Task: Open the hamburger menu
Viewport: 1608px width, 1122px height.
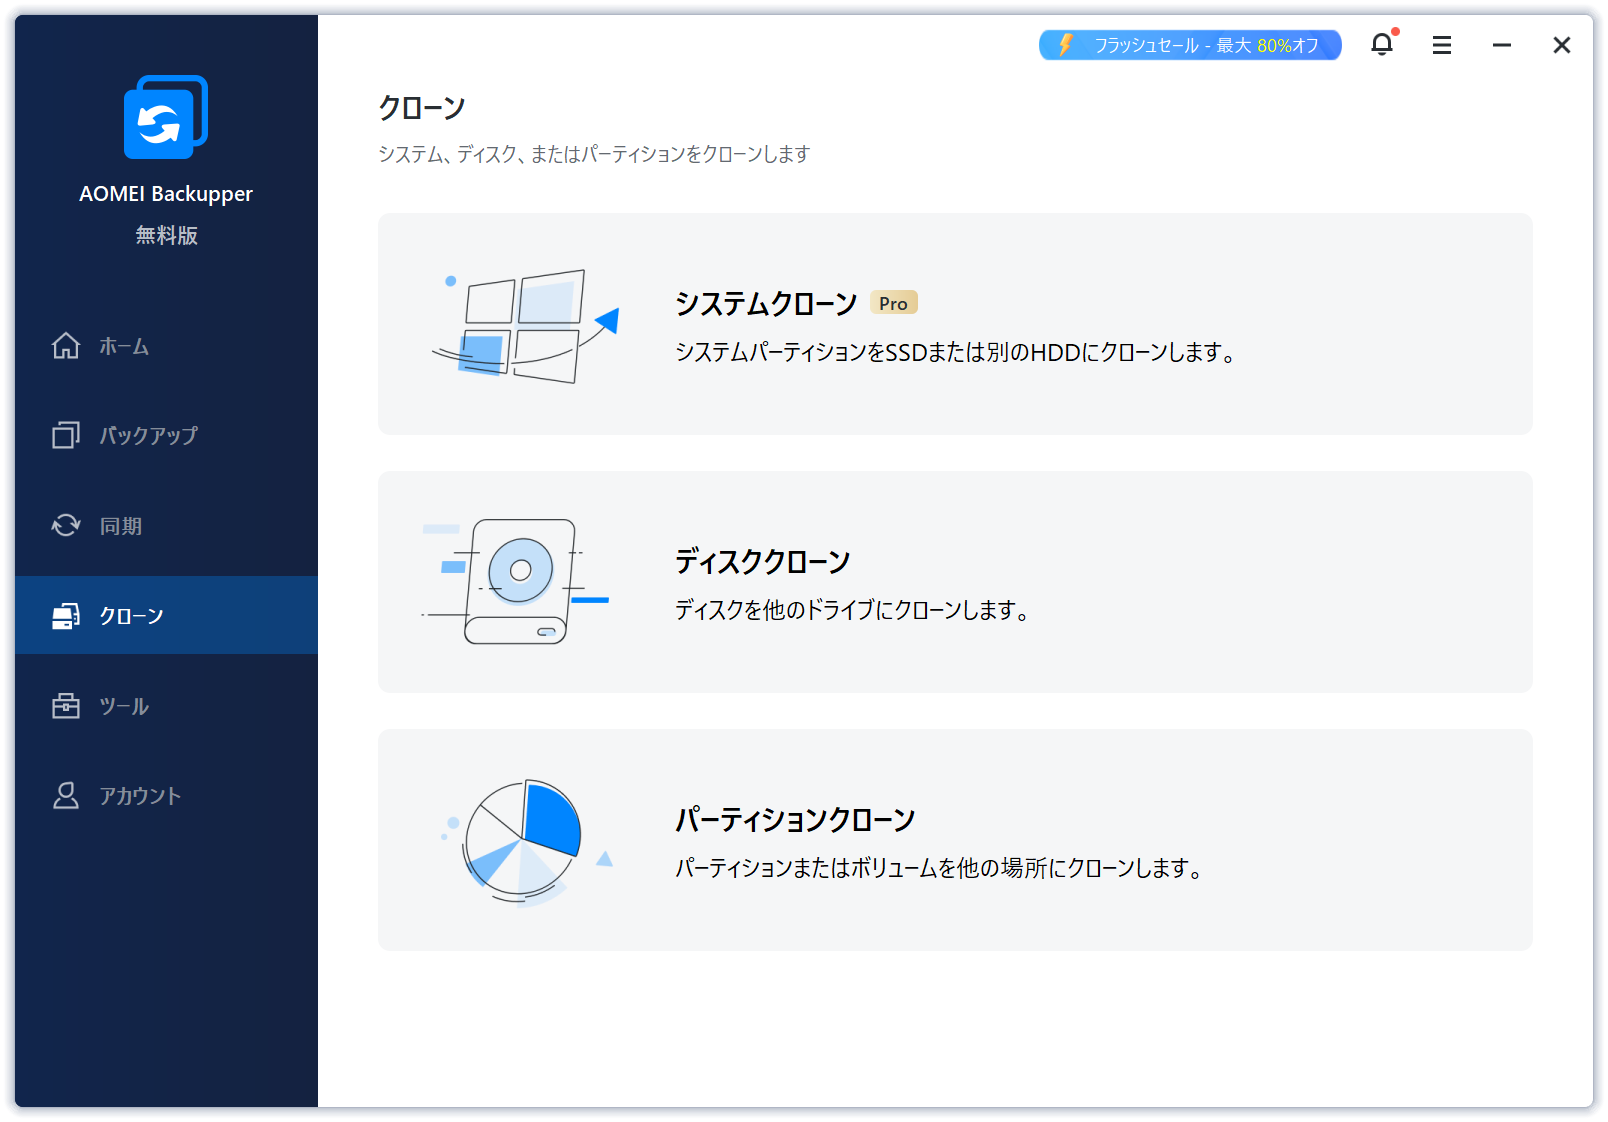Action: point(1441,45)
